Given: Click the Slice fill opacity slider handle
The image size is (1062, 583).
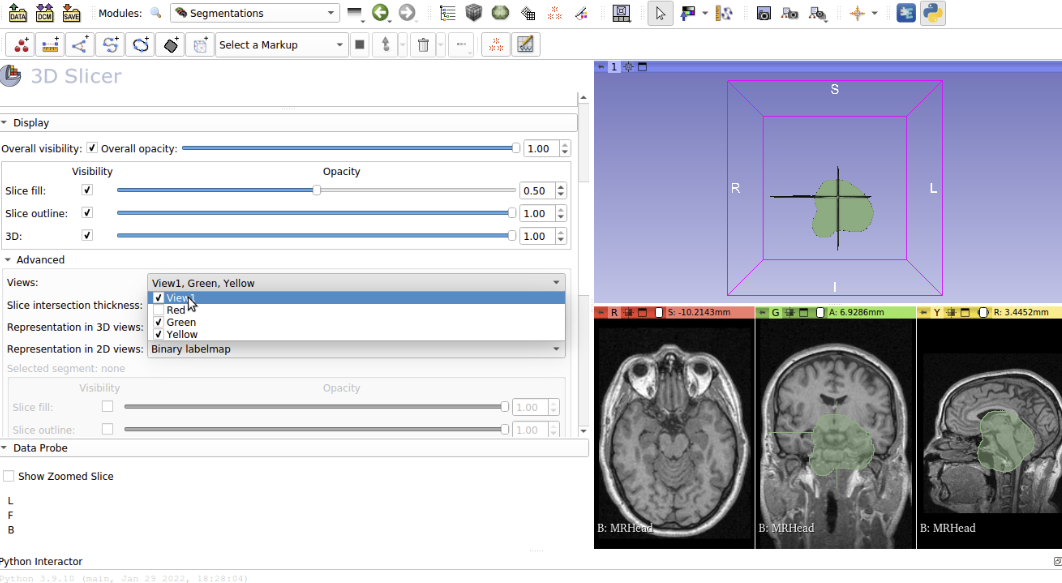Looking at the screenshot, I should pos(316,190).
